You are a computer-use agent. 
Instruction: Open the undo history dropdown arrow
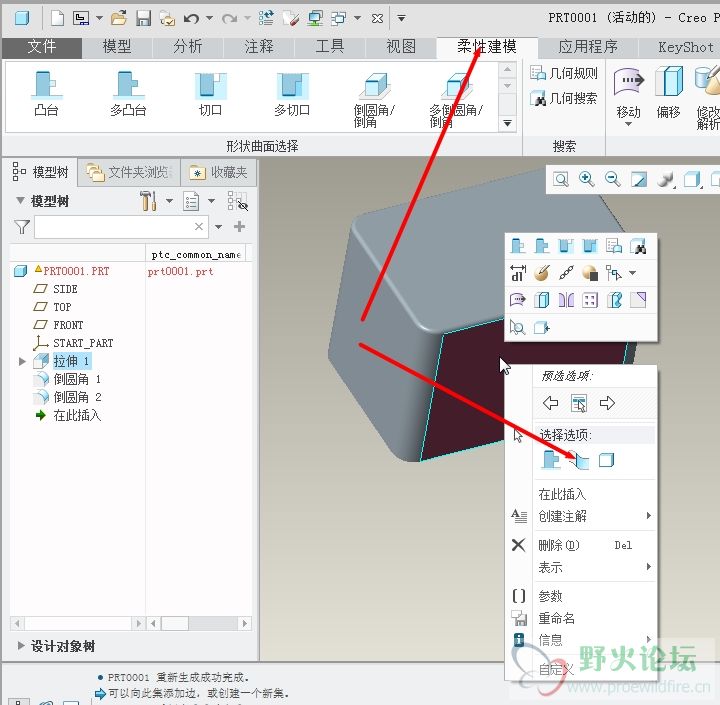point(209,18)
